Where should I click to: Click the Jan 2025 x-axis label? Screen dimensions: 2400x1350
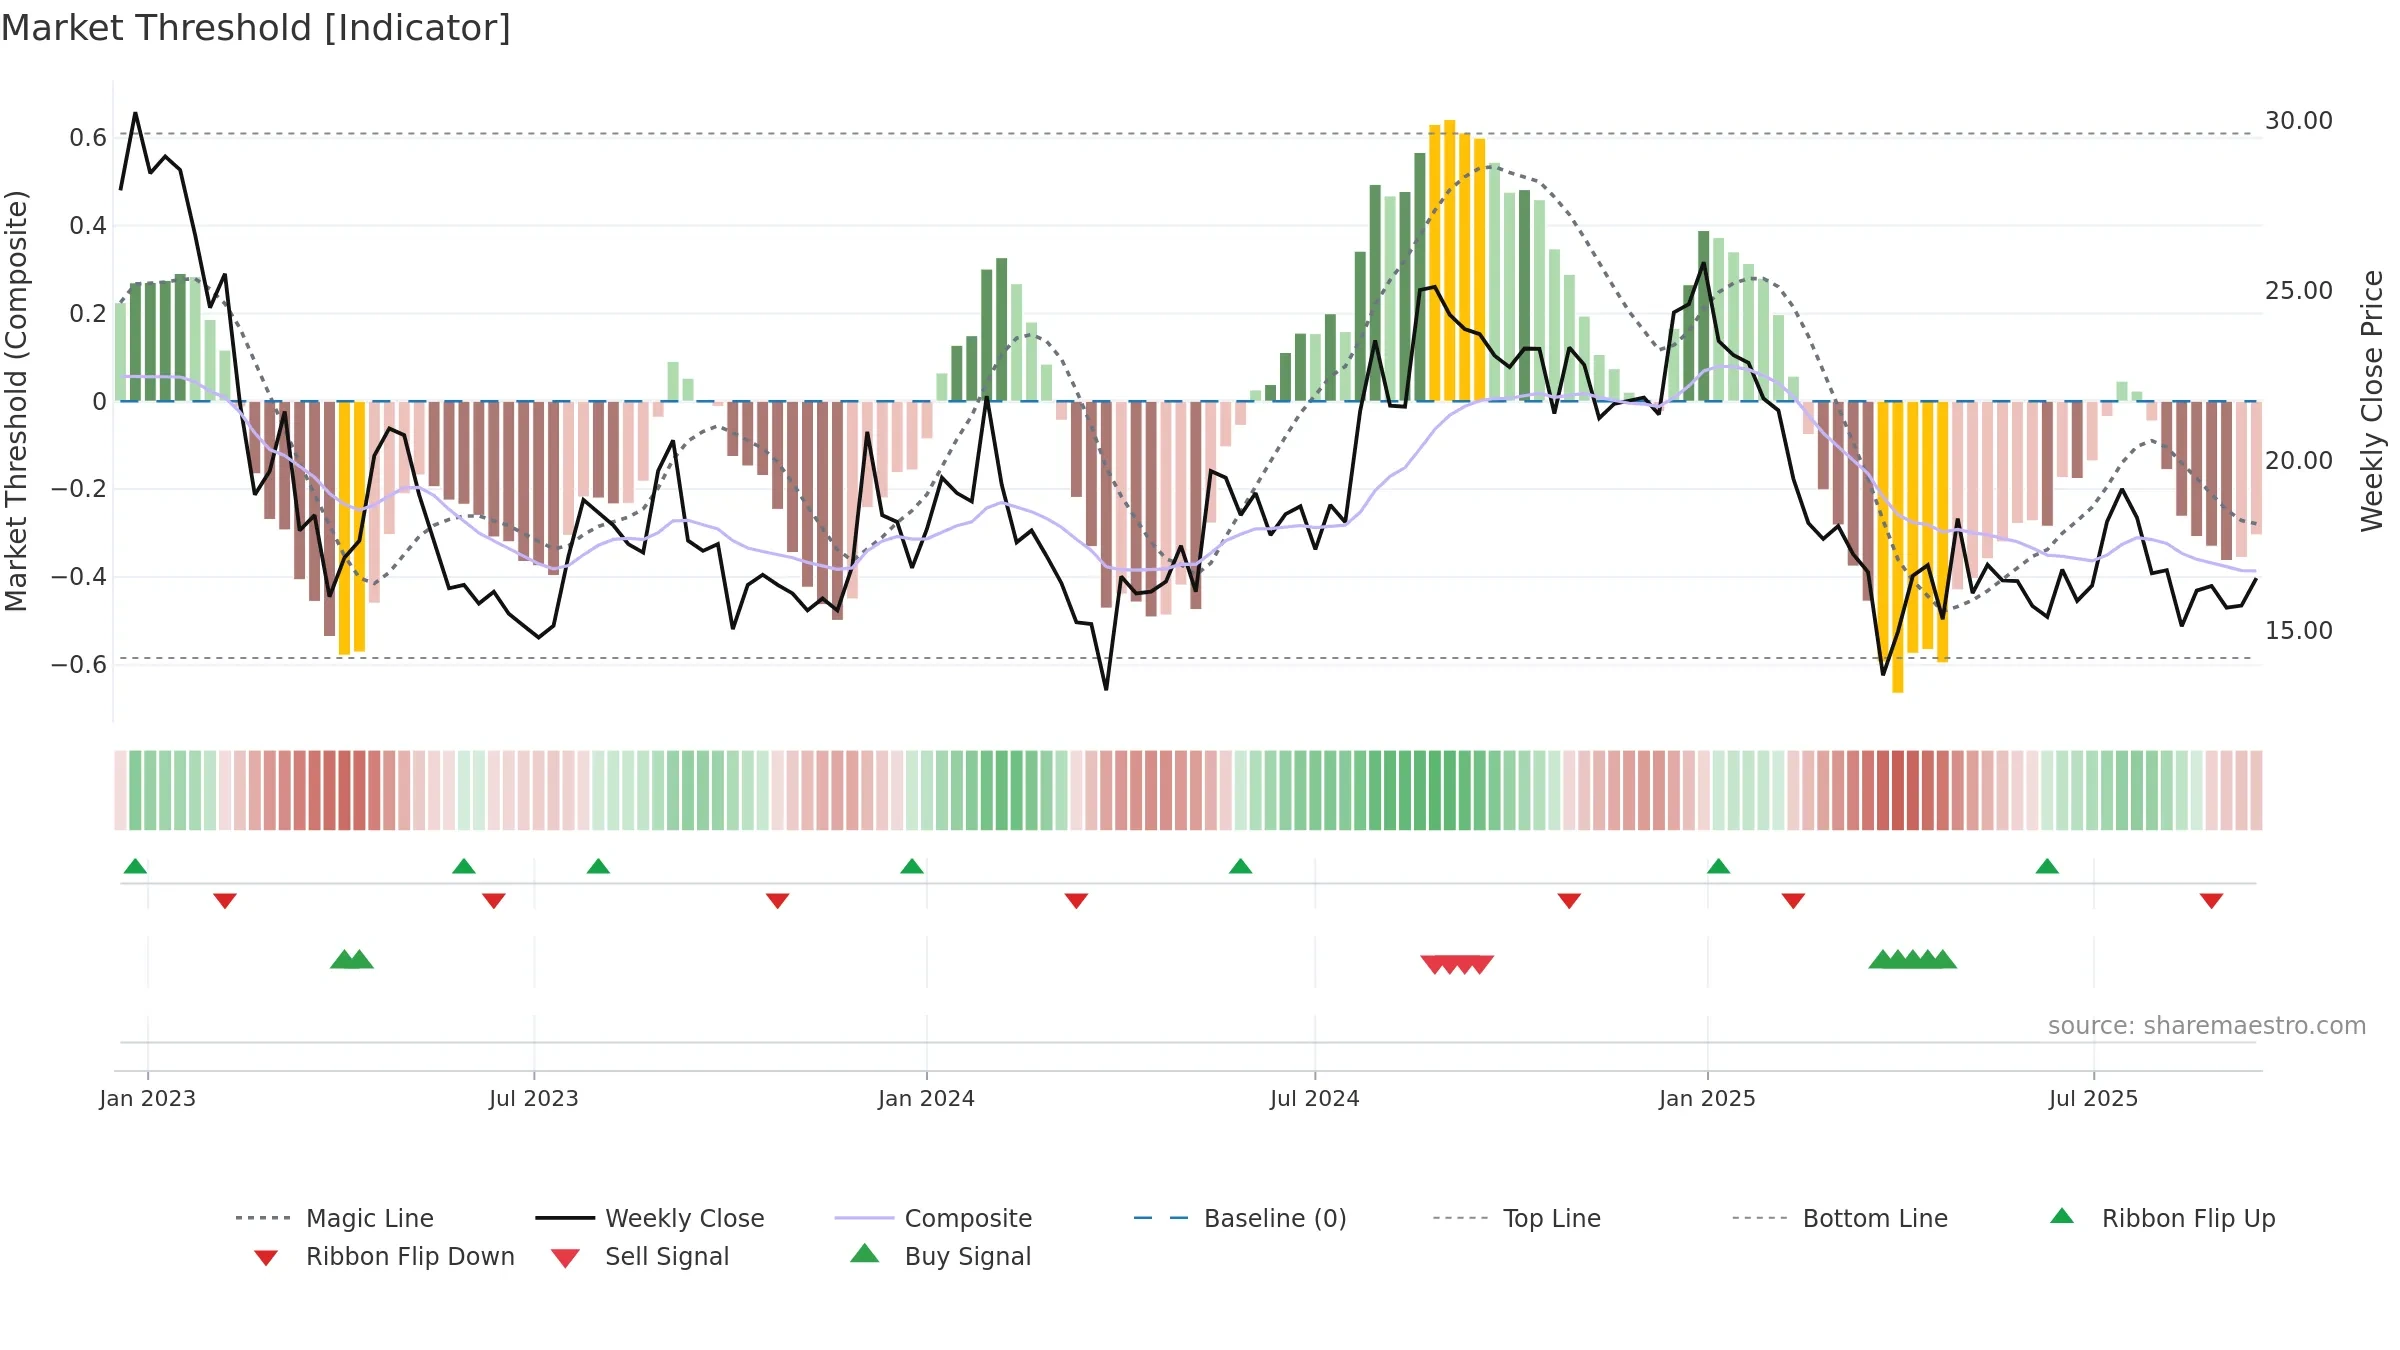point(1708,1099)
